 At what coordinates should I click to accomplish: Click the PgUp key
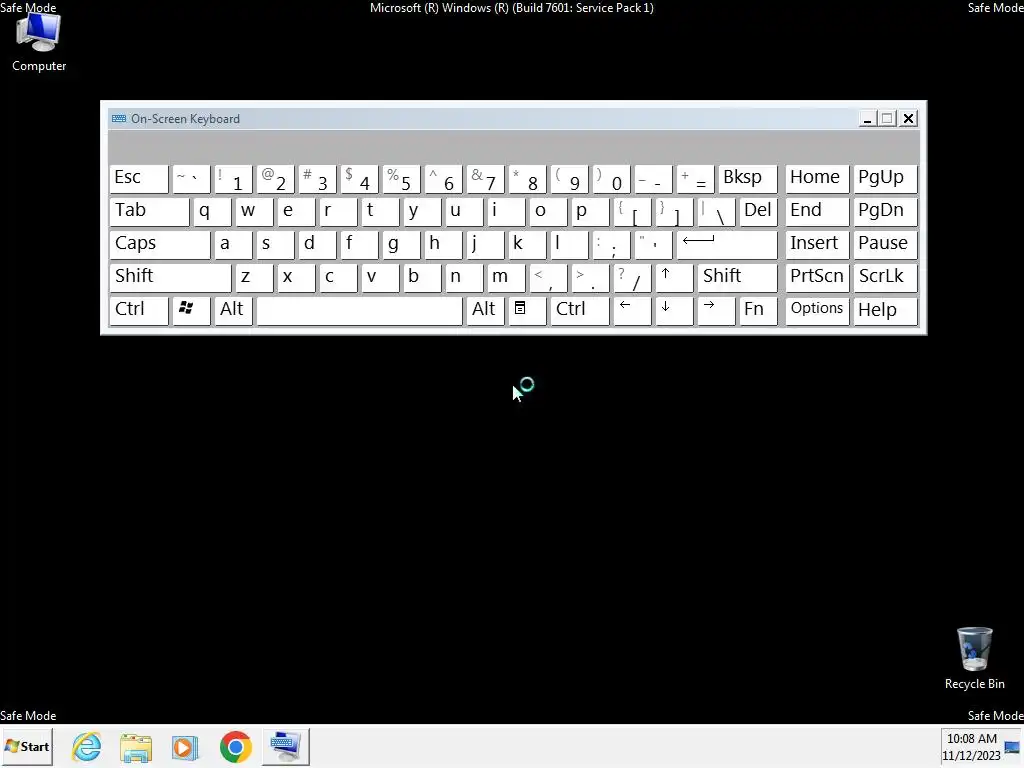(885, 178)
